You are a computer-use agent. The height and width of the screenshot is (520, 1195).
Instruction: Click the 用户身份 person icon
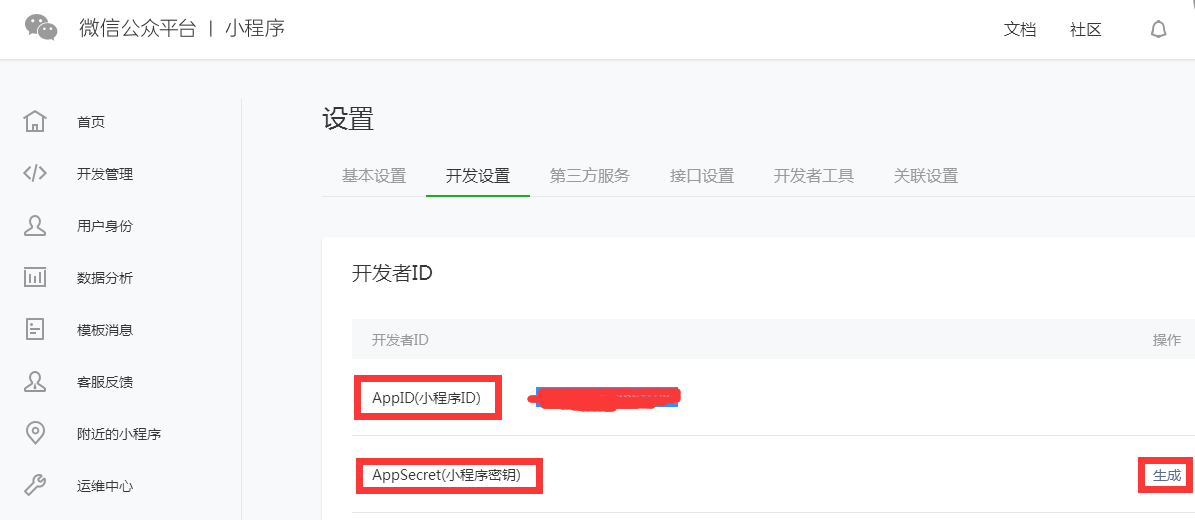pos(35,226)
